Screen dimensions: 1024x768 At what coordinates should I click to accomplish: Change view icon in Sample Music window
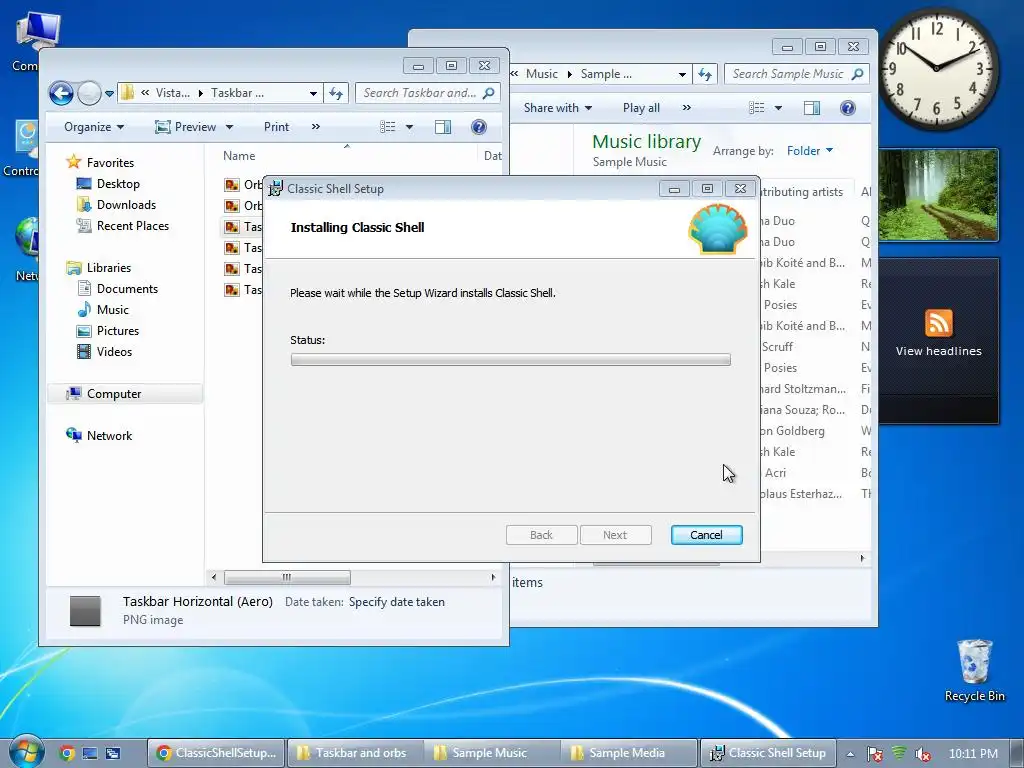756,108
